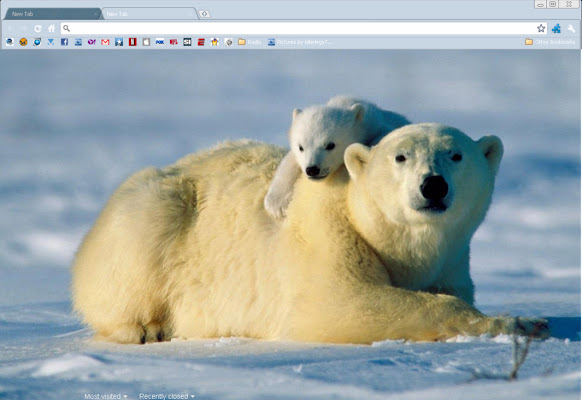The height and width of the screenshot is (400, 582).
Task: Switch to the second New Tab tab
Action: pos(148,14)
